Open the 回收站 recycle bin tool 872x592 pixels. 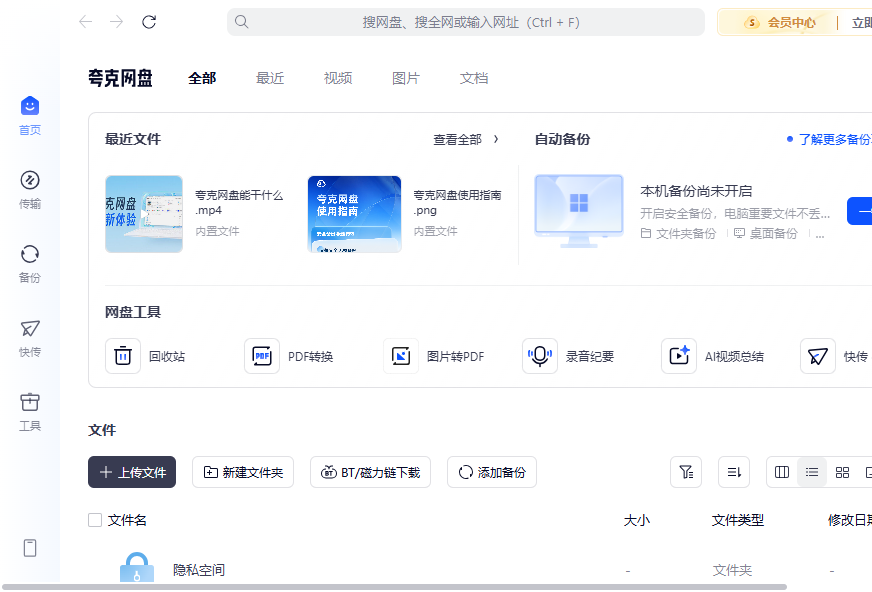(x=123, y=356)
